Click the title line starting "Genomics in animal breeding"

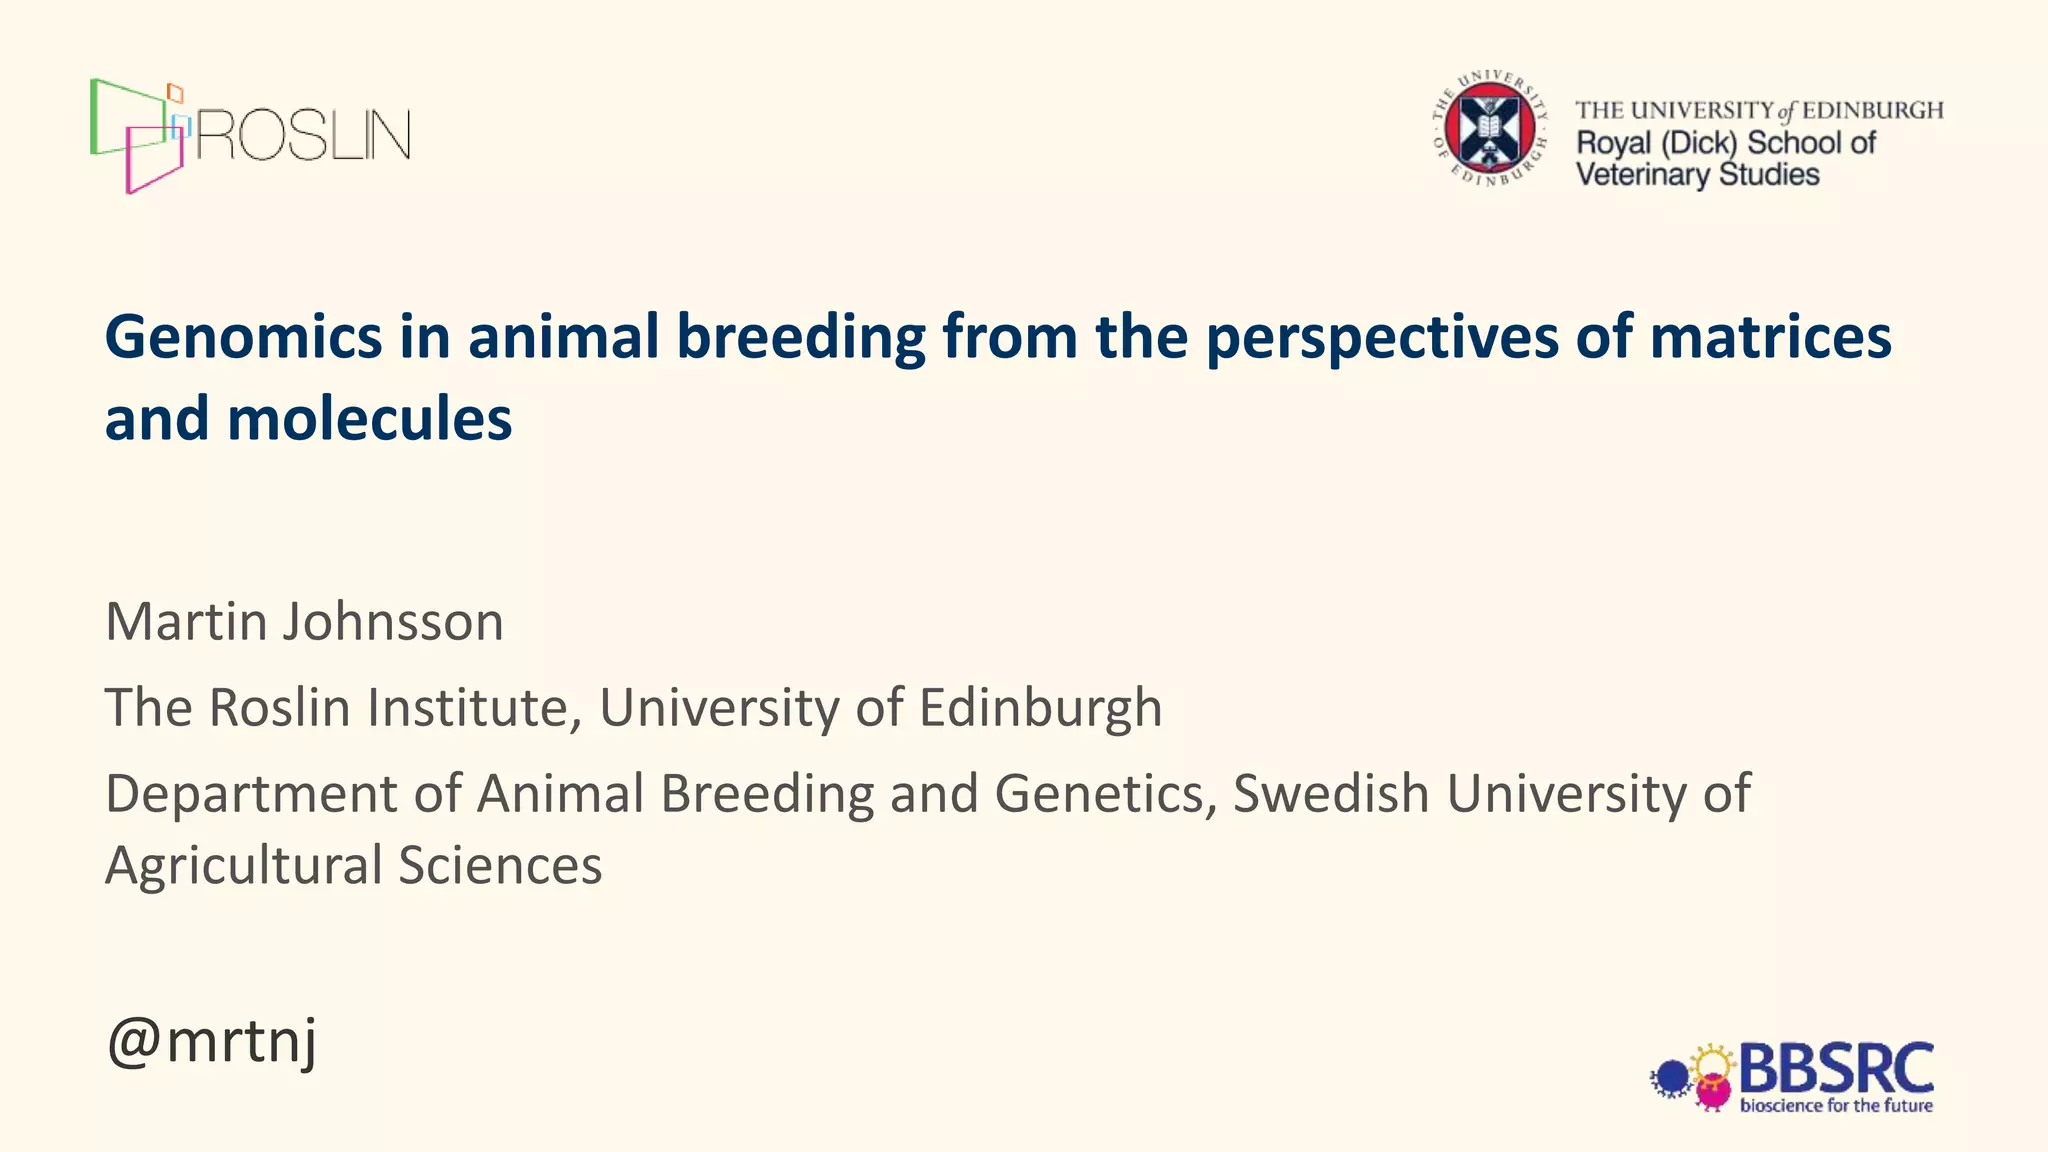click(x=997, y=336)
